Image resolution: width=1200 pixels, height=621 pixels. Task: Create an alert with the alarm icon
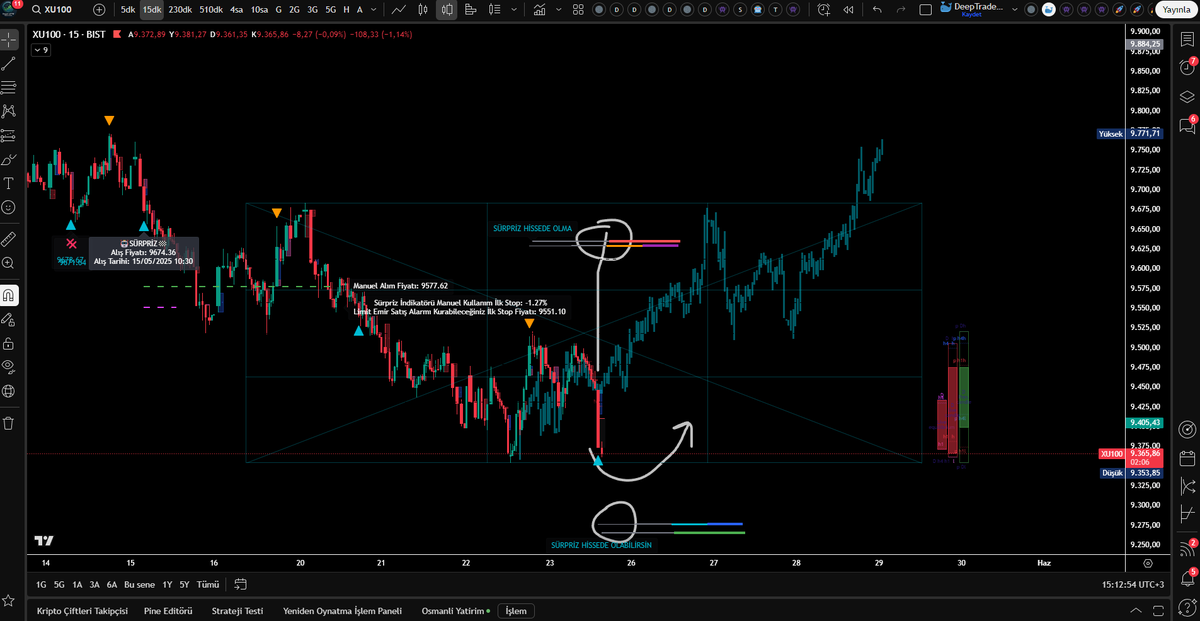pyautogui.click(x=824, y=9)
